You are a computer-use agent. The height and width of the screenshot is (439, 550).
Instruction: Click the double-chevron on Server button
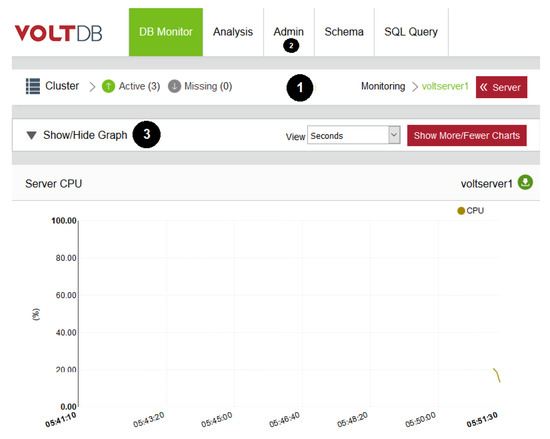click(x=484, y=87)
